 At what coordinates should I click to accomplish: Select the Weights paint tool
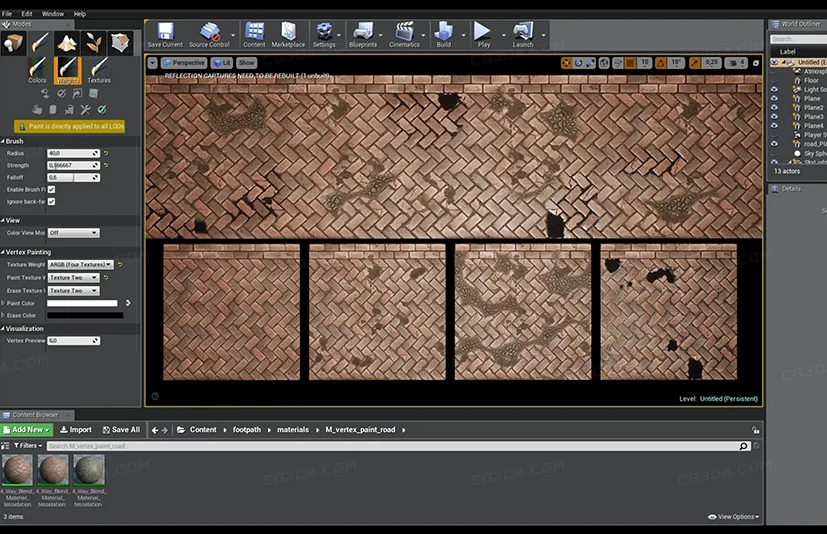[x=68, y=71]
